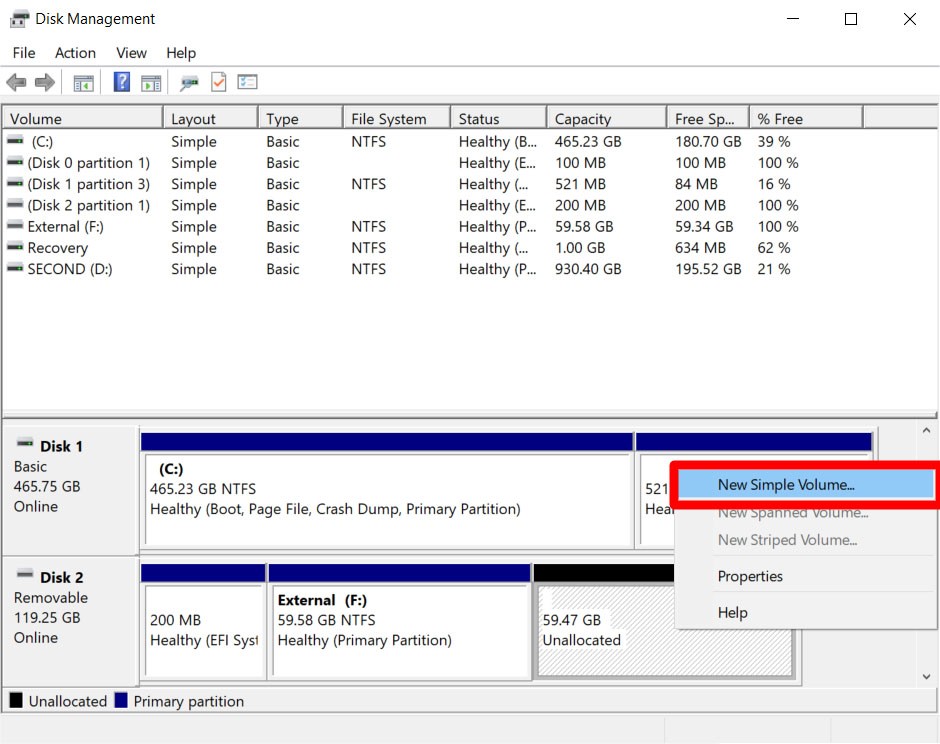Screen dimensions: 940x744
Task: Click the rightmost checklist icon in the toolbar
Action: pos(246,82)
